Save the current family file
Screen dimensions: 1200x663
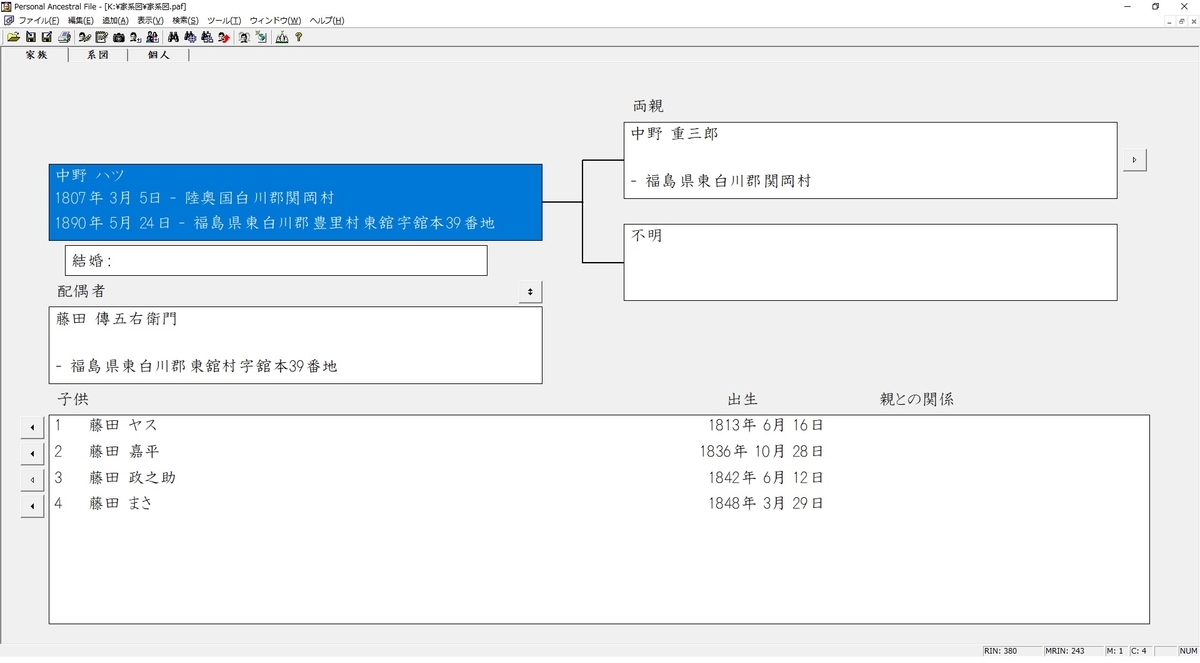[x=31, y=37]
